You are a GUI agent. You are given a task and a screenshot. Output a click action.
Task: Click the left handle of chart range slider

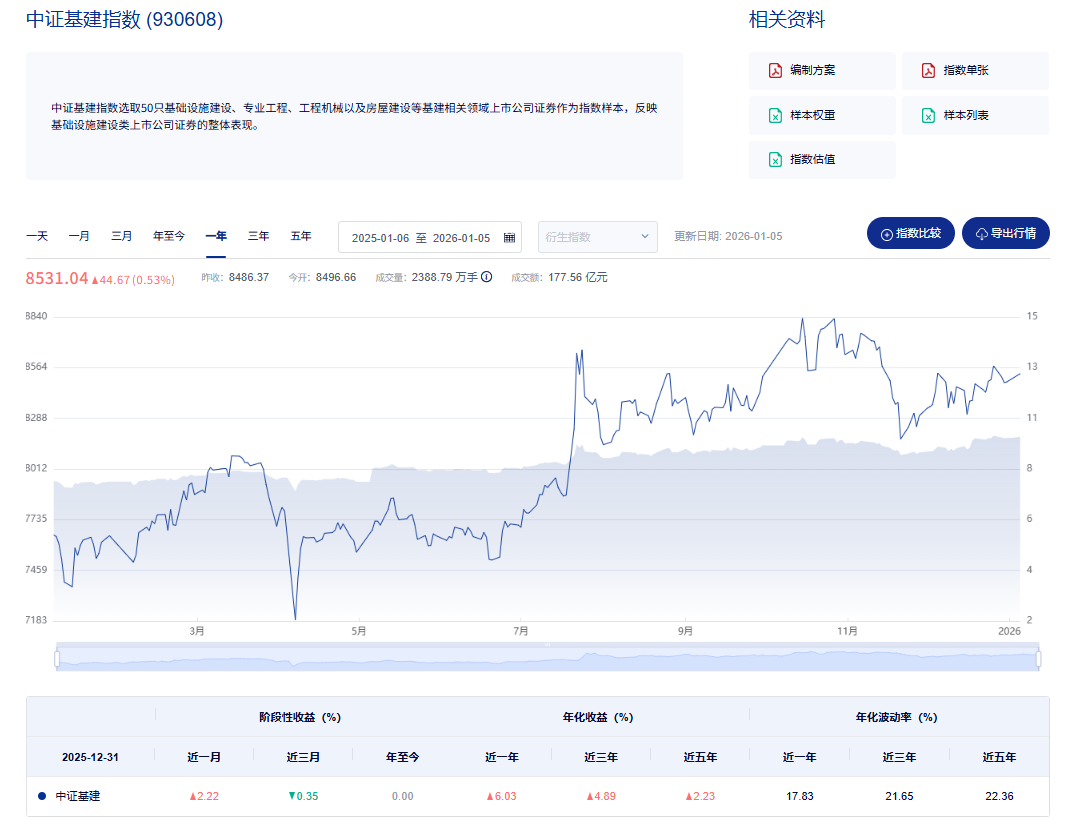click(x=57, y=658)
